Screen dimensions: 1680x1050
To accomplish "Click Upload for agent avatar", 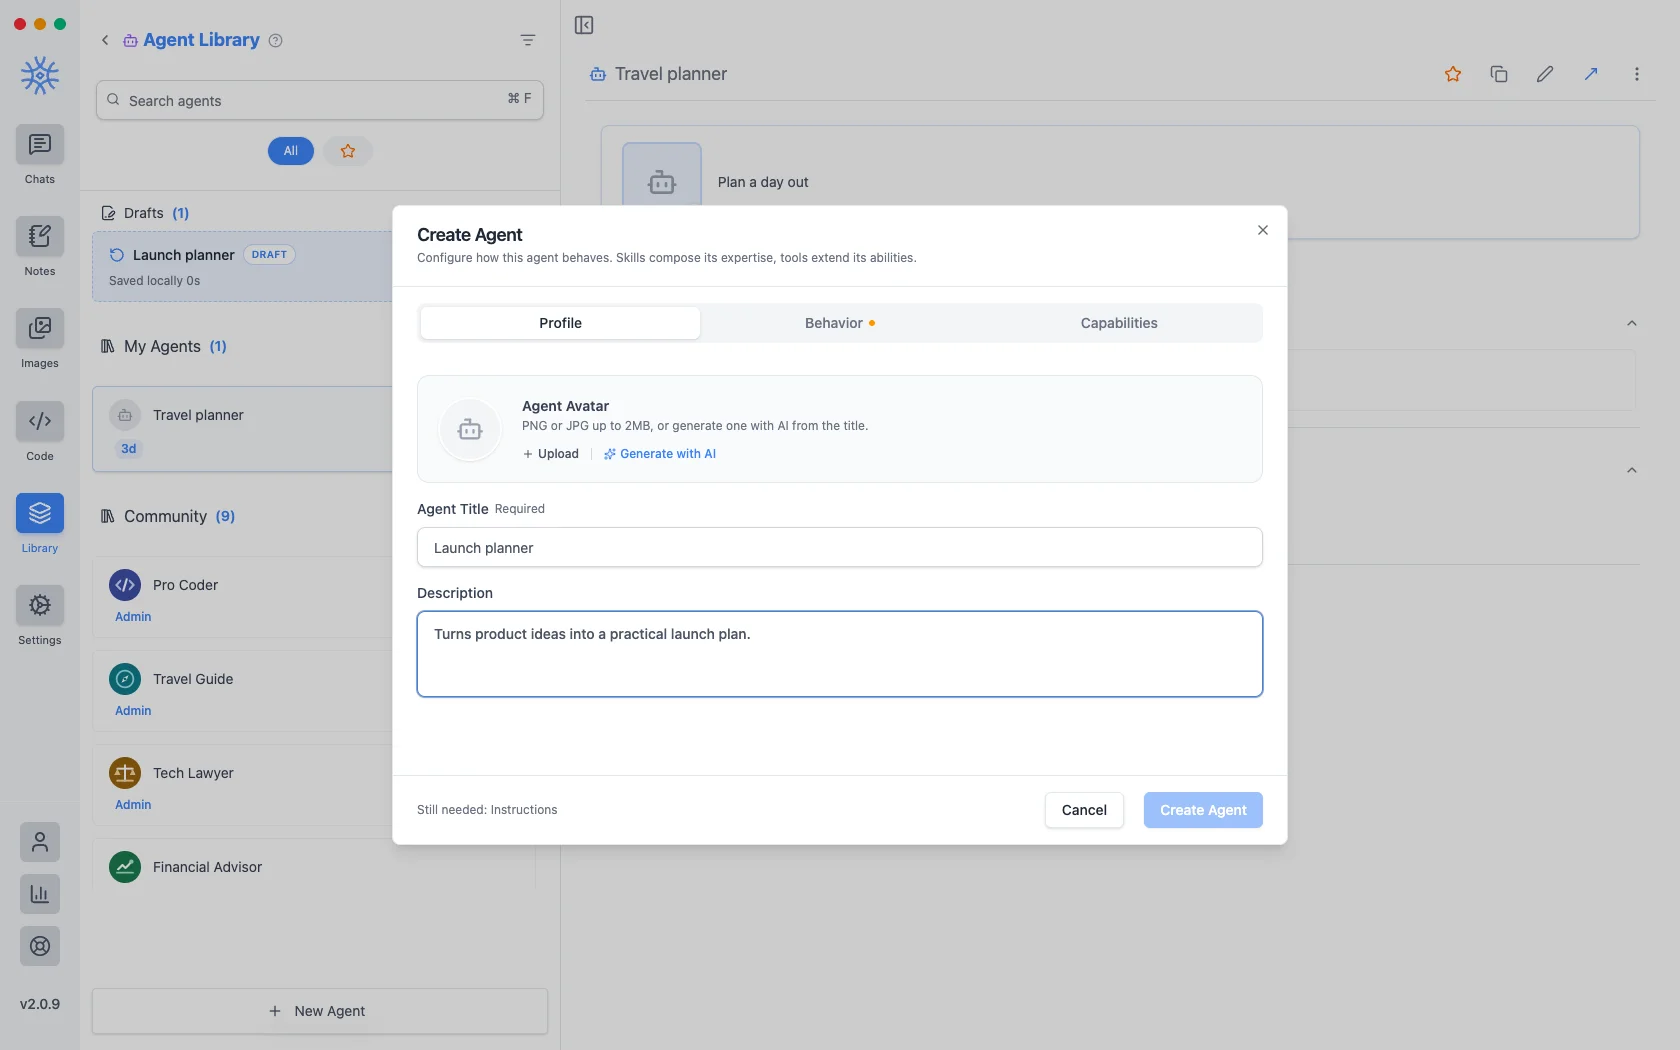I will 551,454.
